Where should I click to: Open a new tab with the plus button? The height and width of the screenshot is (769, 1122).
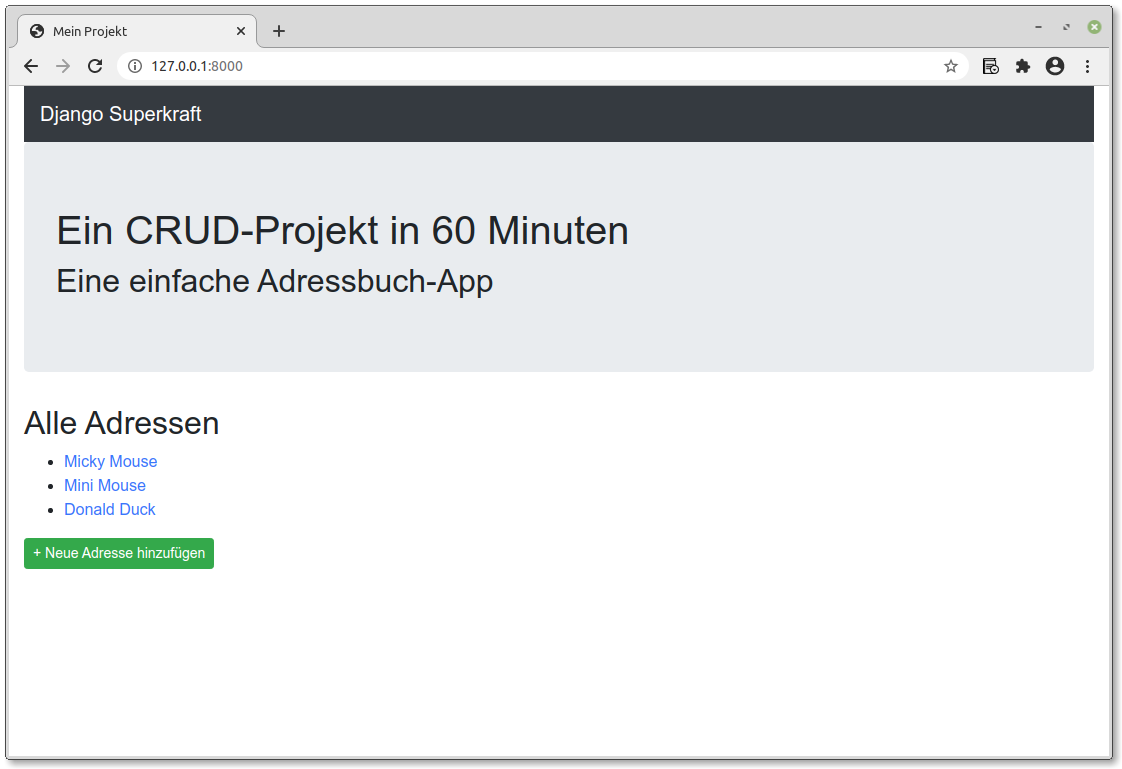click(x=279, y=31)
